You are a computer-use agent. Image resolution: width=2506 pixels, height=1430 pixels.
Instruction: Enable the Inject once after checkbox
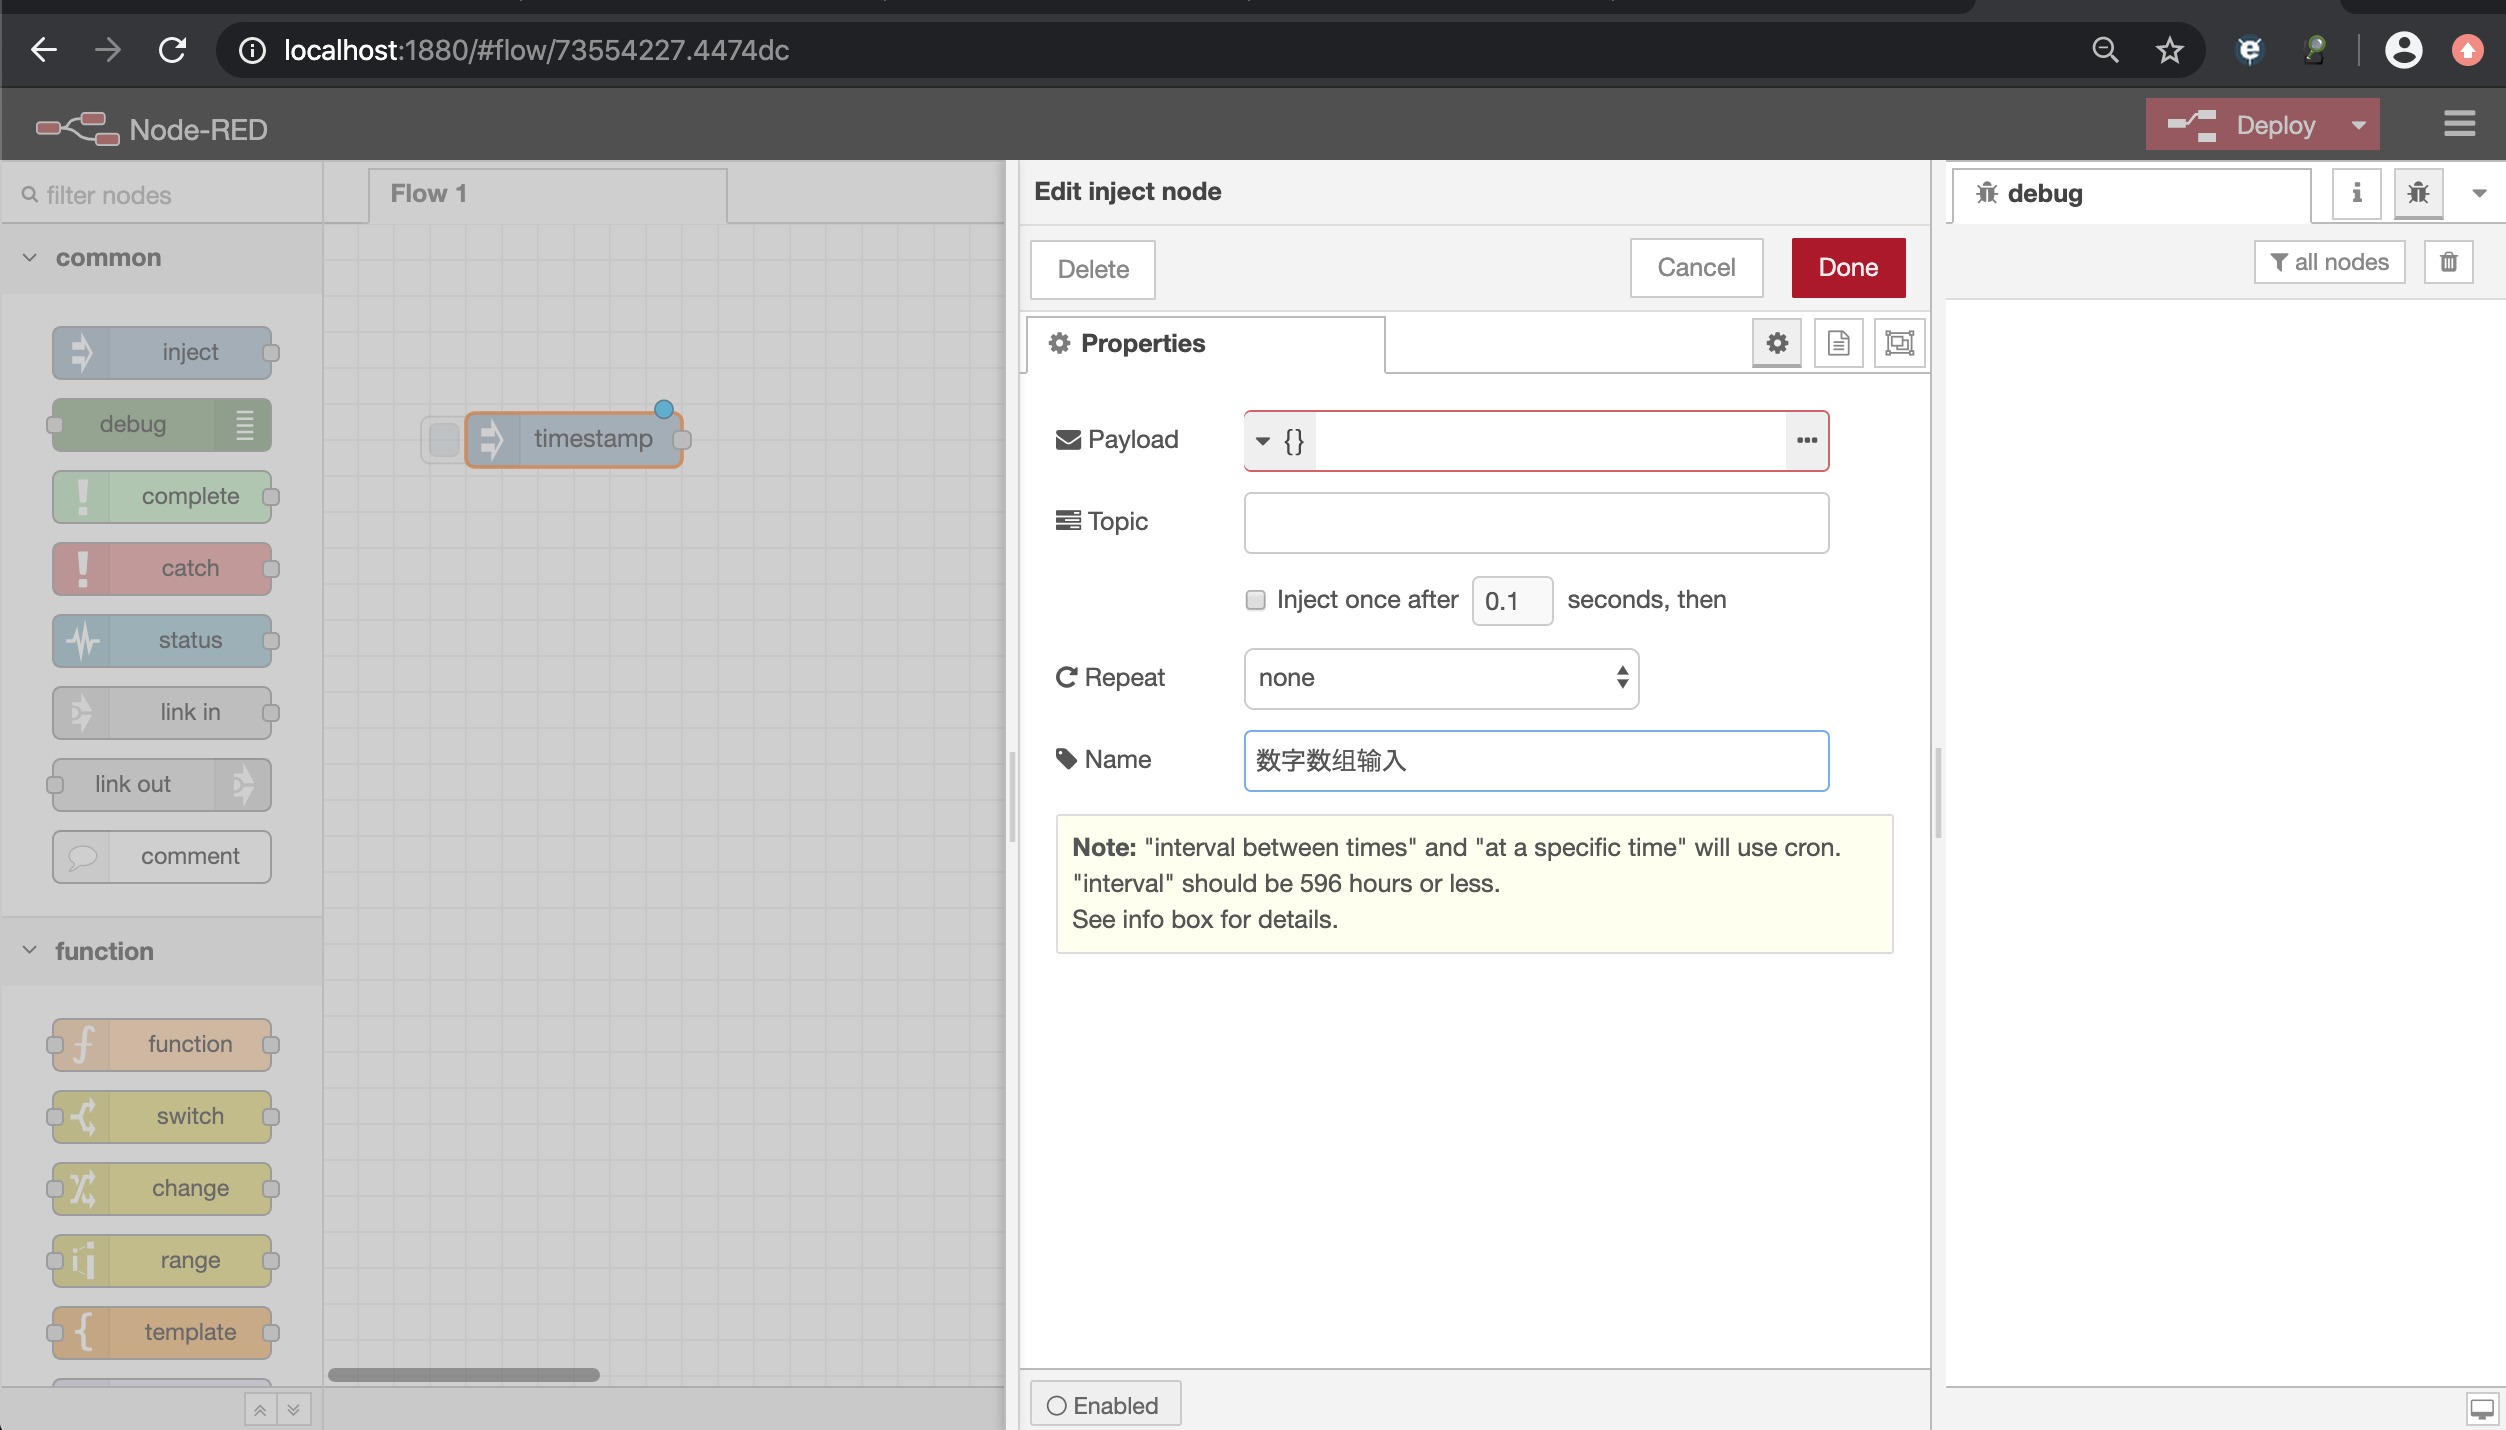pos(1256,600)
